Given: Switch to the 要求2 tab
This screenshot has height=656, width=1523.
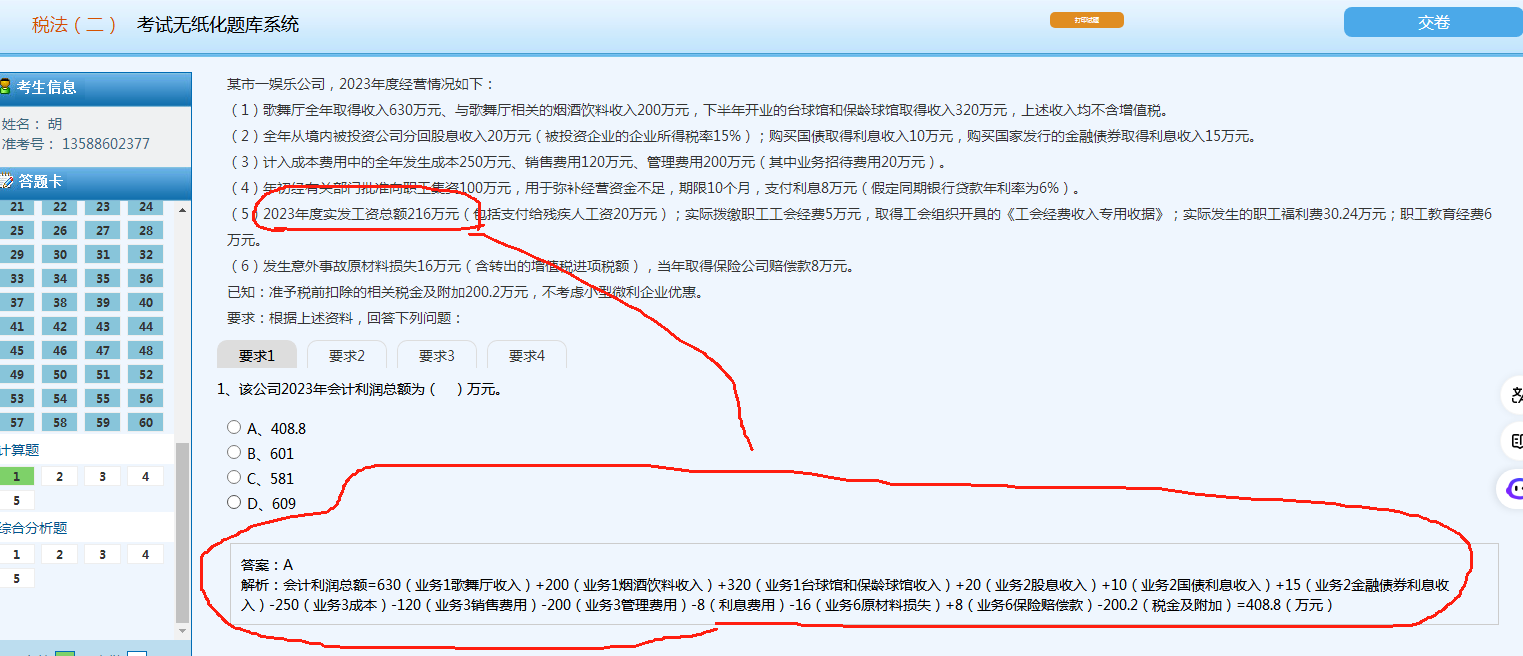Looking at the screenshot, I should [347, 355].
